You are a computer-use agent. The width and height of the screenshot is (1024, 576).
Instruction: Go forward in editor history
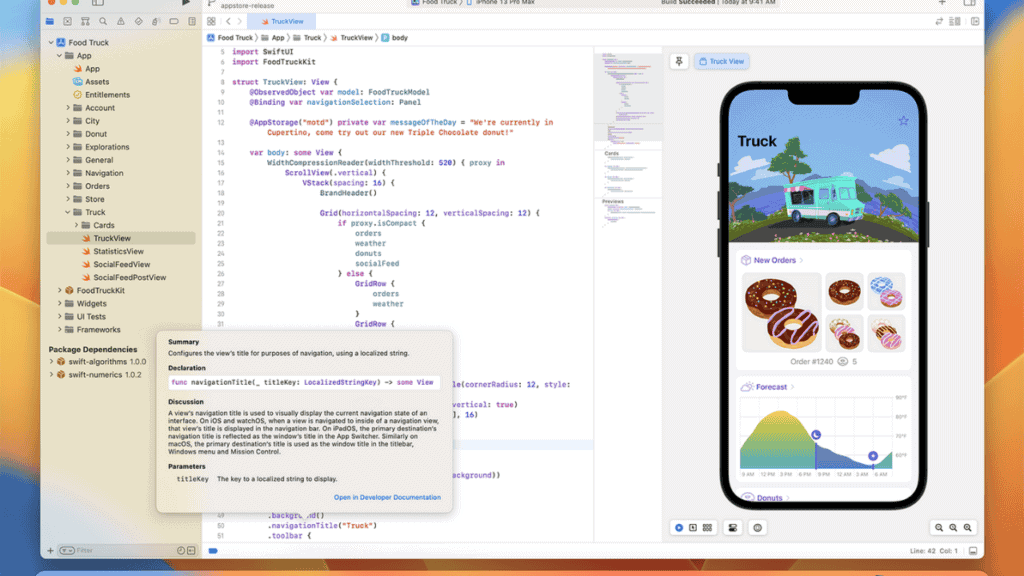click(x=240, y=22)
